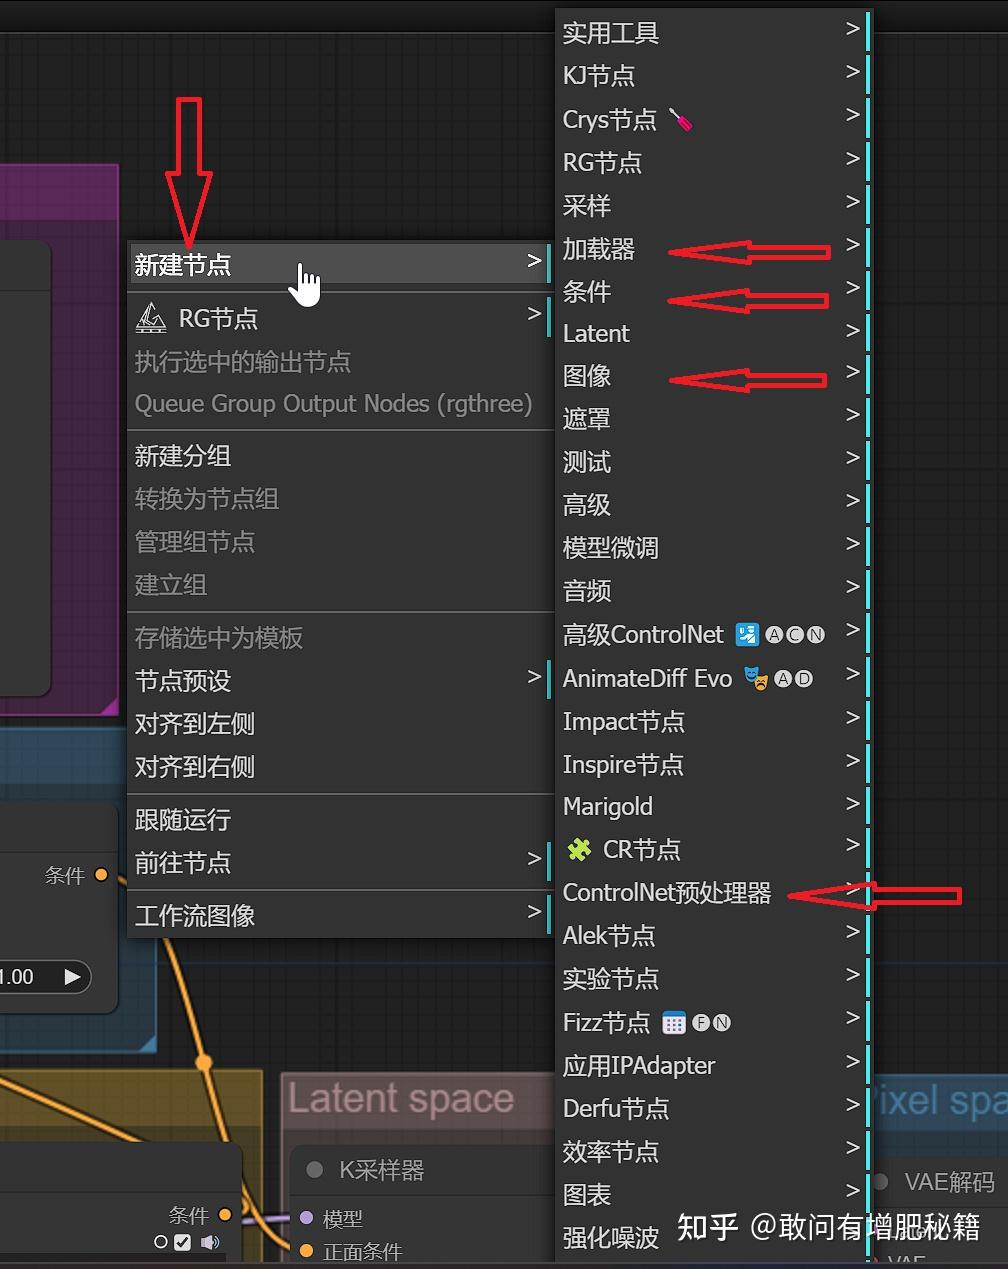Expand the 节点预设 submenu arrow
1008x1269 pixels.
pyautogui.click(x=534, y=678)
